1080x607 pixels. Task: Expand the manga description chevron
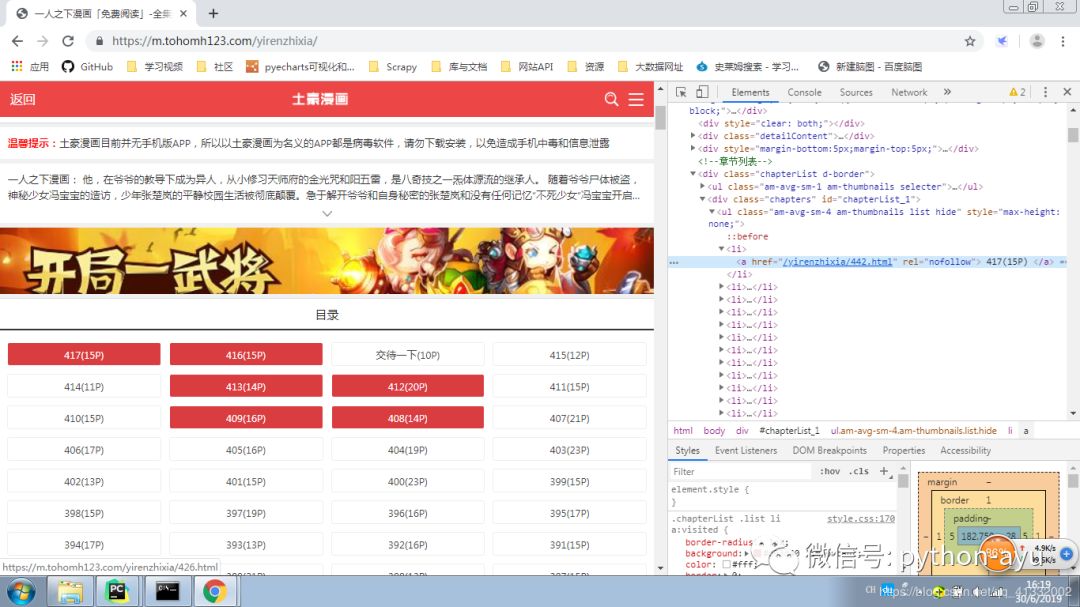[x=327, y=214]
